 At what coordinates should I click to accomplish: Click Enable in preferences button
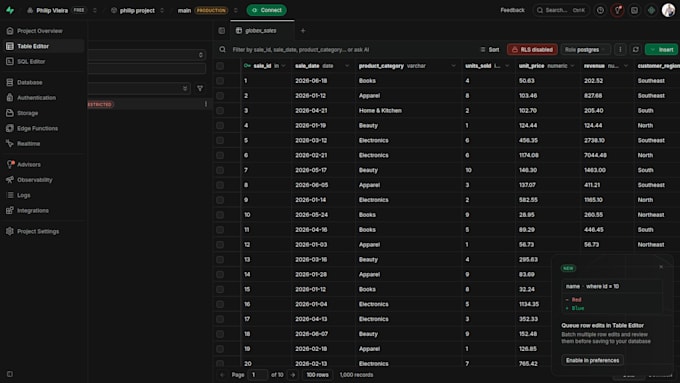(592, 360)
